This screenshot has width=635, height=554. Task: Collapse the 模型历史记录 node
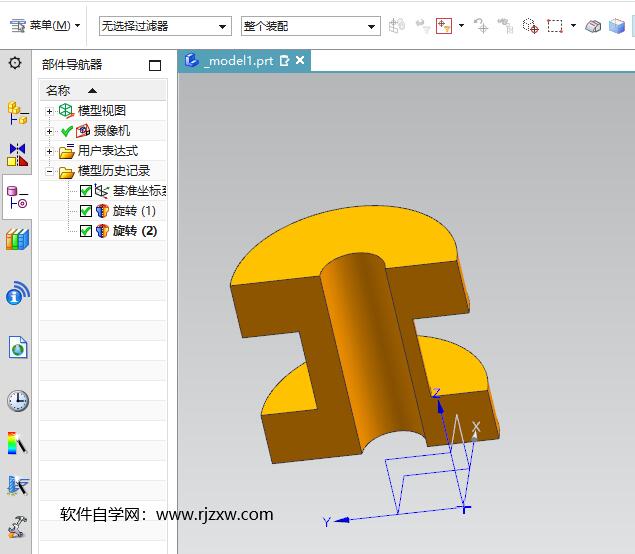49,172
